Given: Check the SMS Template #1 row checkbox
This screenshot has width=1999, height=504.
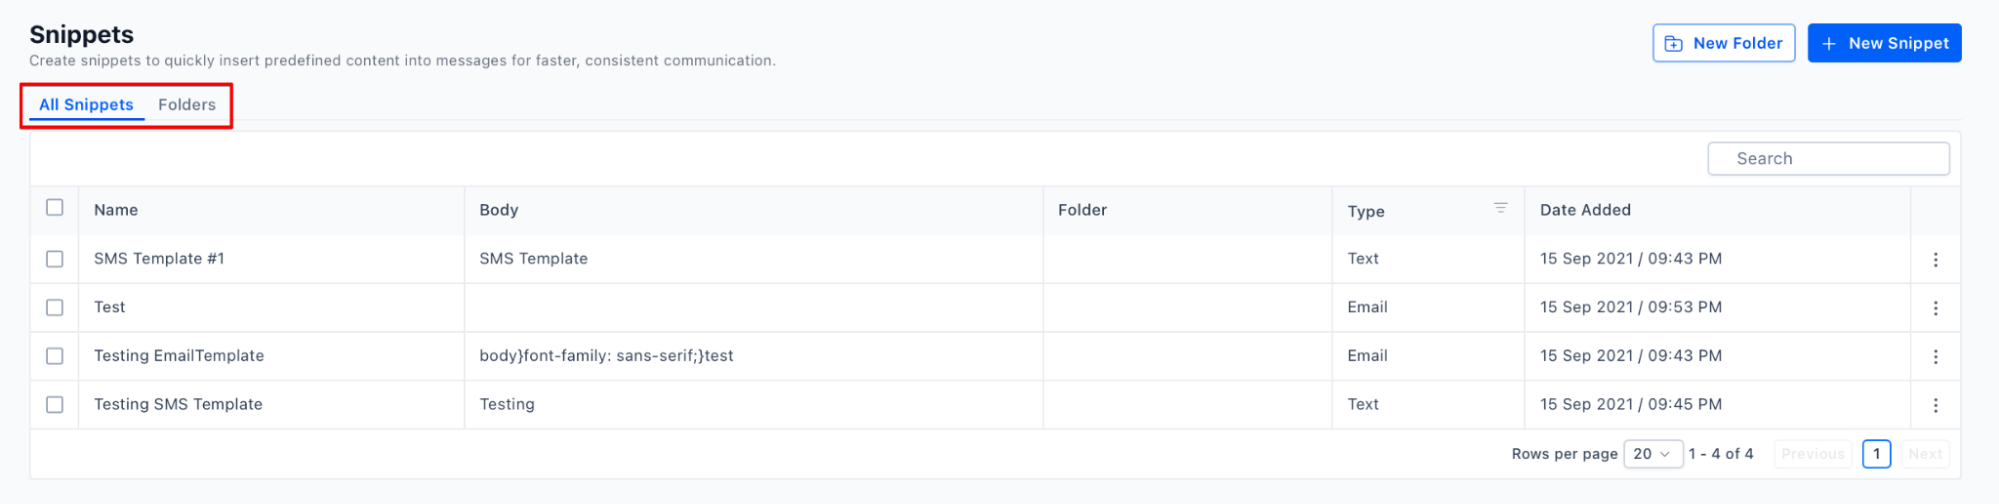Looking at the screenshot, I should (x=55, y=259).
